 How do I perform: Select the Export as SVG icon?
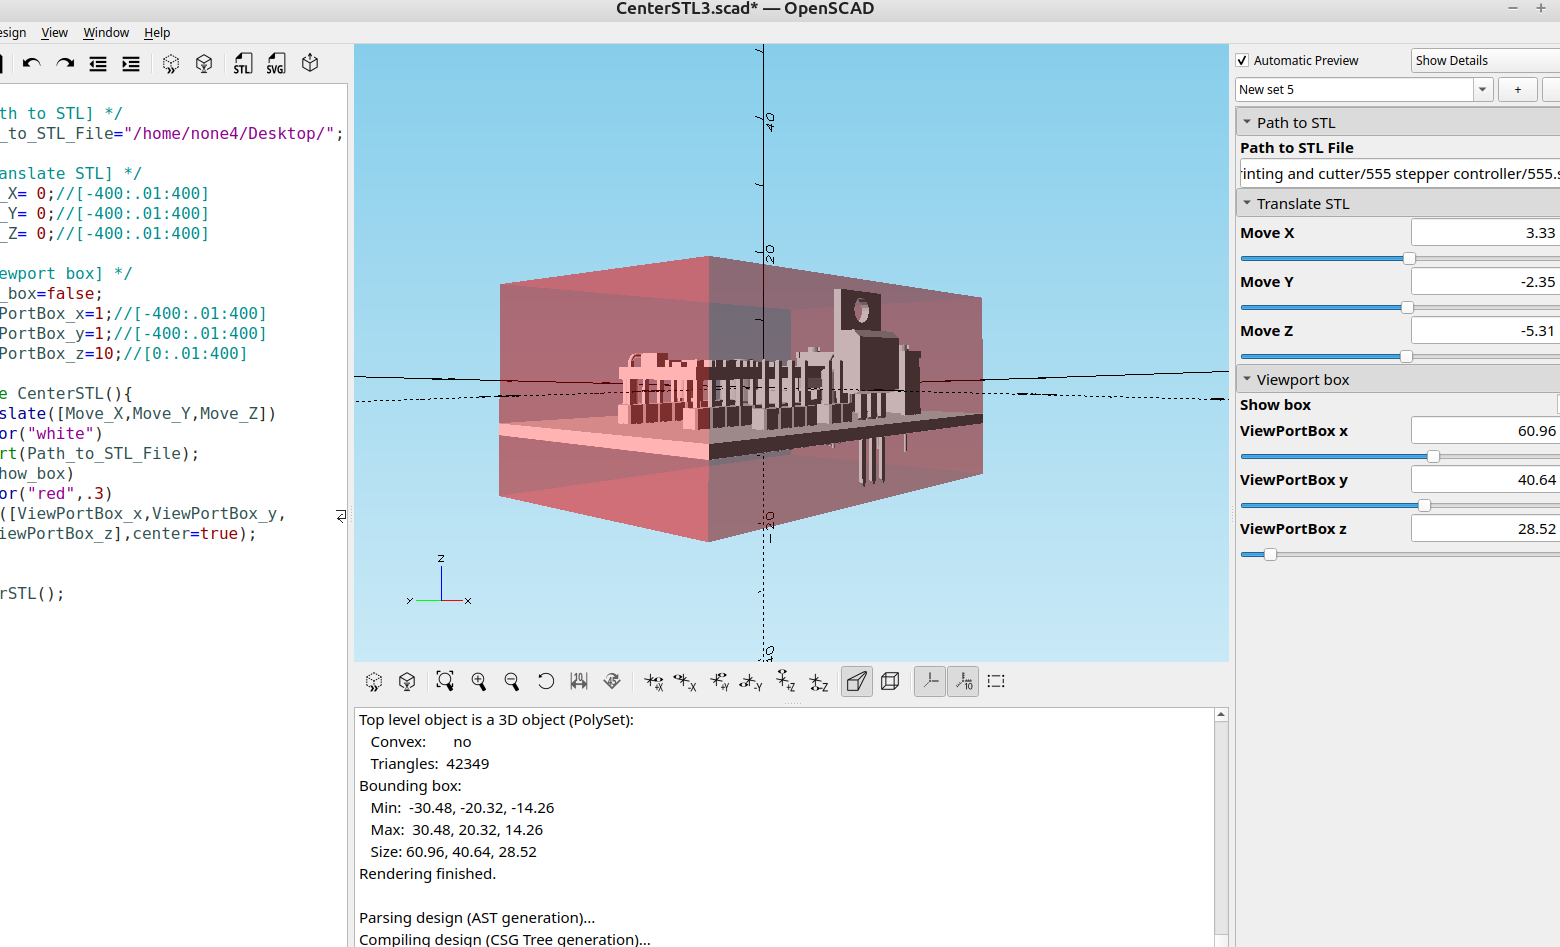pos(276,63)
